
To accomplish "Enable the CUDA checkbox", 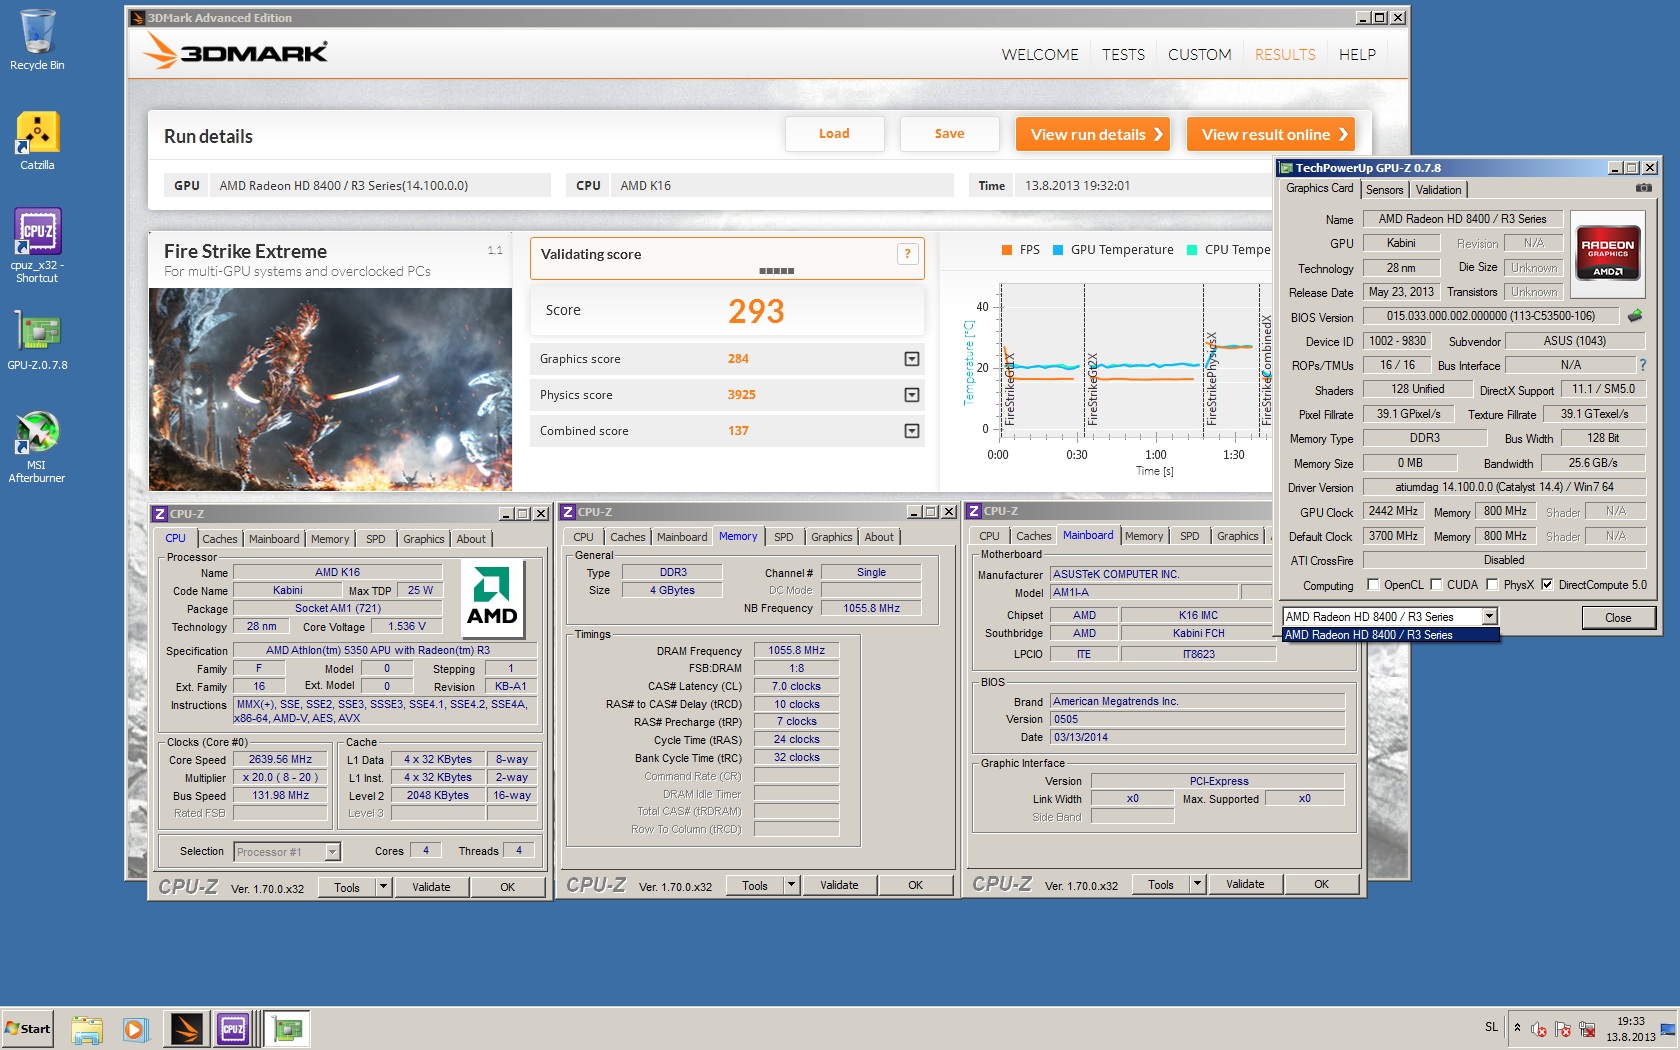I will click(x=1436, y=585).
